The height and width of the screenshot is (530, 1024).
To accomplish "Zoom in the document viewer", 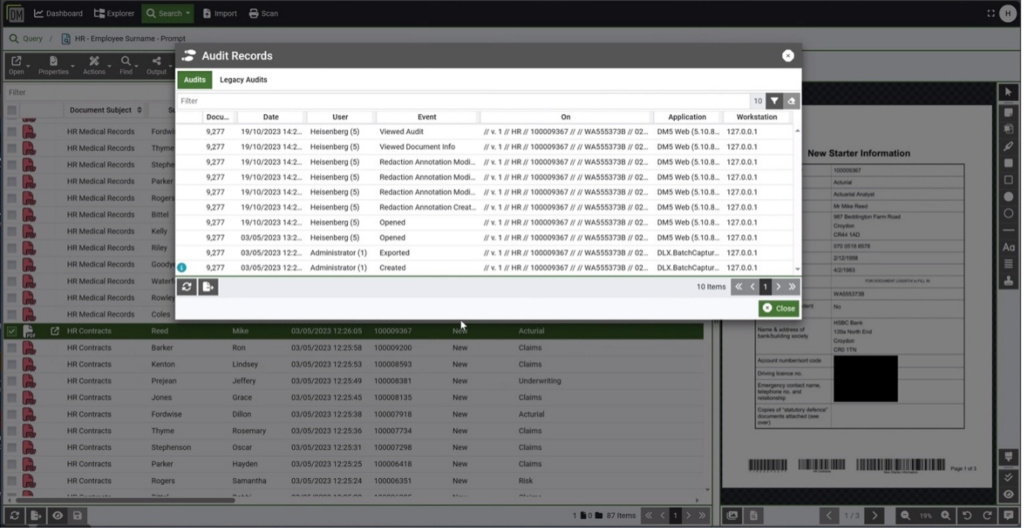I will coord(945,516).
